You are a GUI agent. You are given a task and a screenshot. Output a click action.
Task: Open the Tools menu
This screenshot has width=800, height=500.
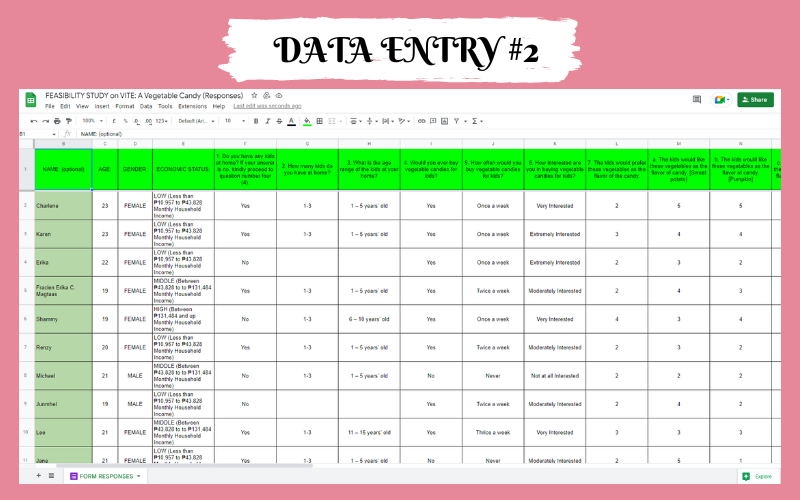pyautogui.click(x=165, y=106)
